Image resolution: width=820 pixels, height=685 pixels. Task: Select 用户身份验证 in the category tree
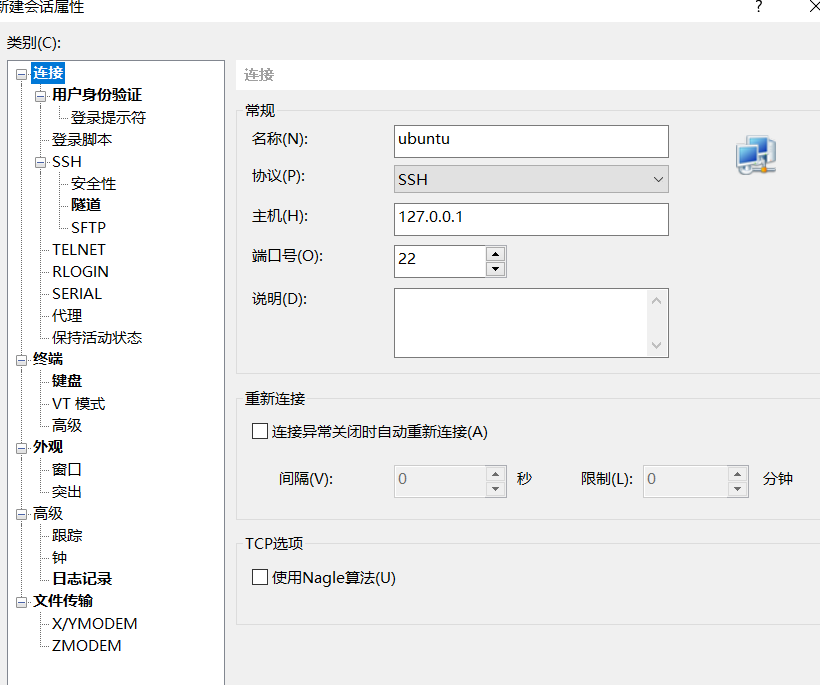point(97,95)
